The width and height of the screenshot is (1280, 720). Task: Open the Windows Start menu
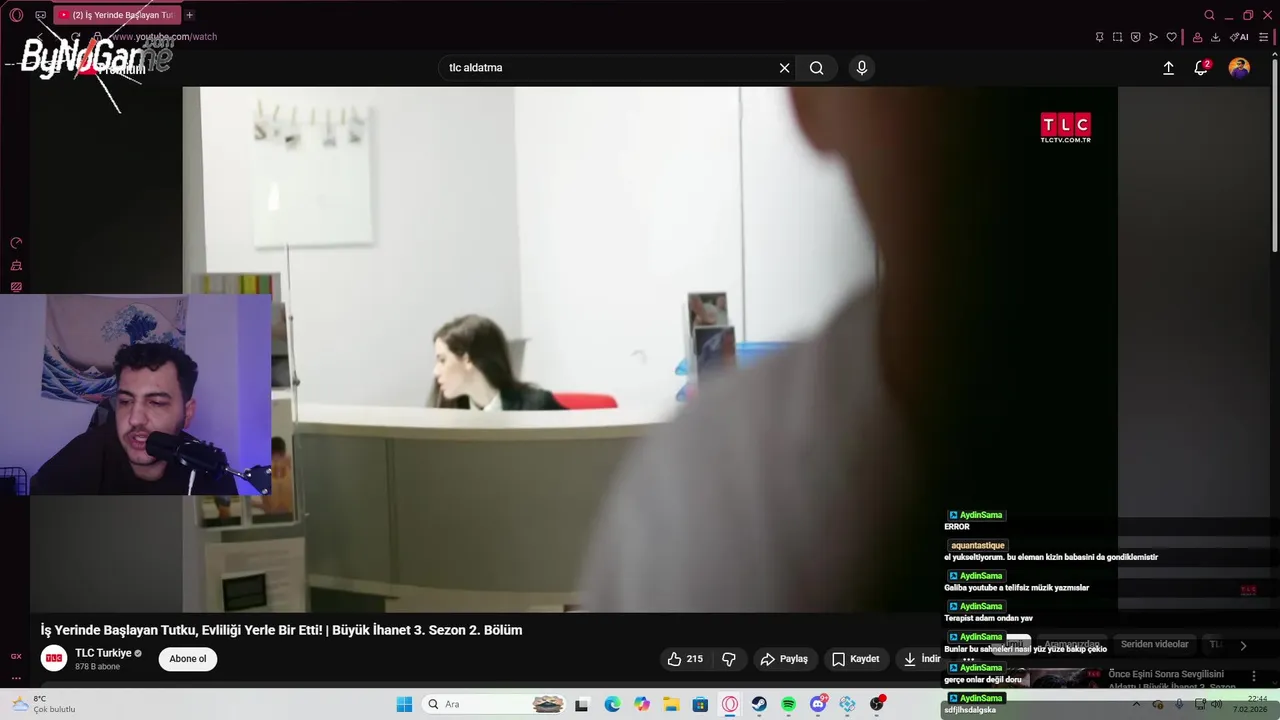point(404,704)
